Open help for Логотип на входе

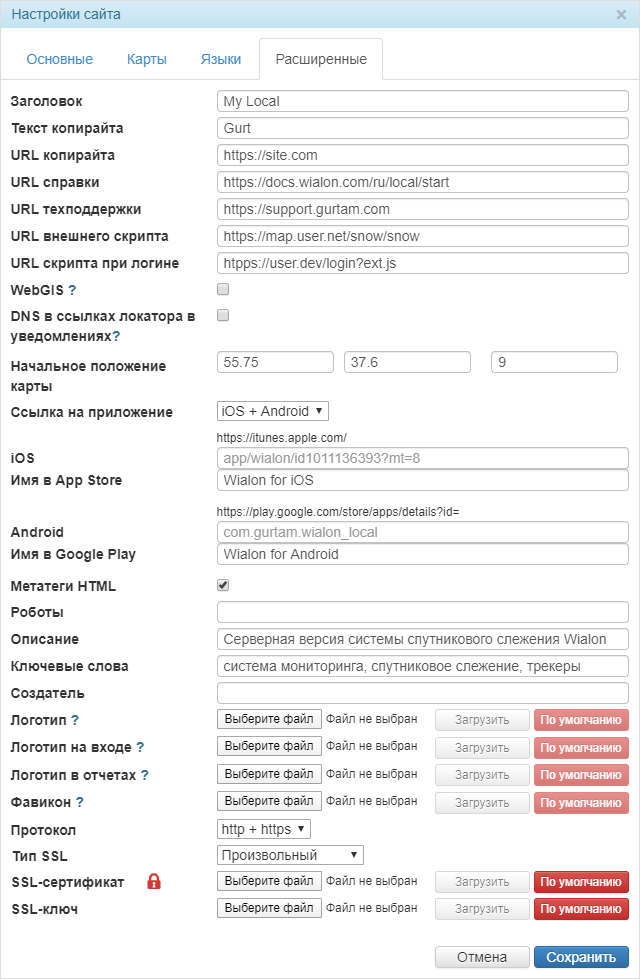click(140, 747)
